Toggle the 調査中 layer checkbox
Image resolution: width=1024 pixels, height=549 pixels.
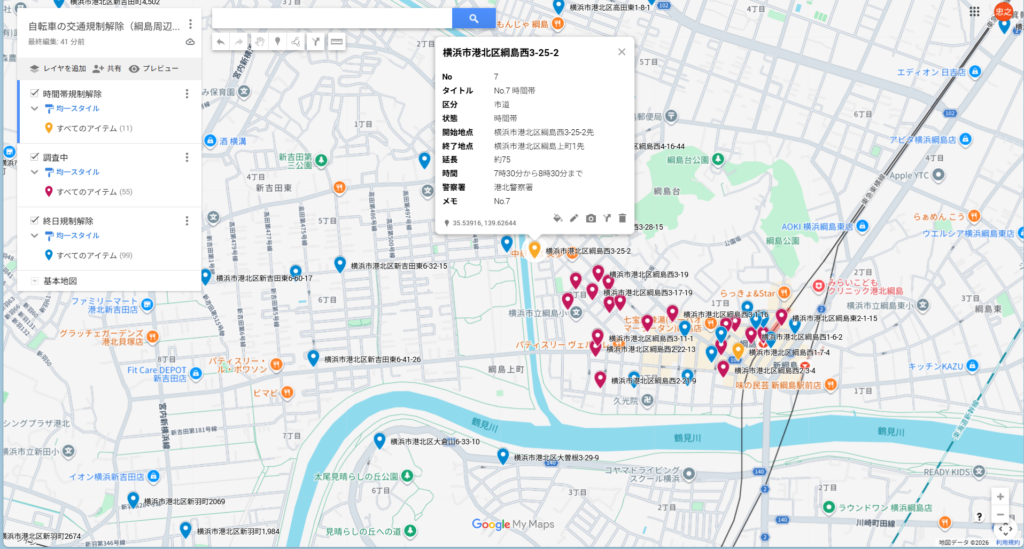34,158
